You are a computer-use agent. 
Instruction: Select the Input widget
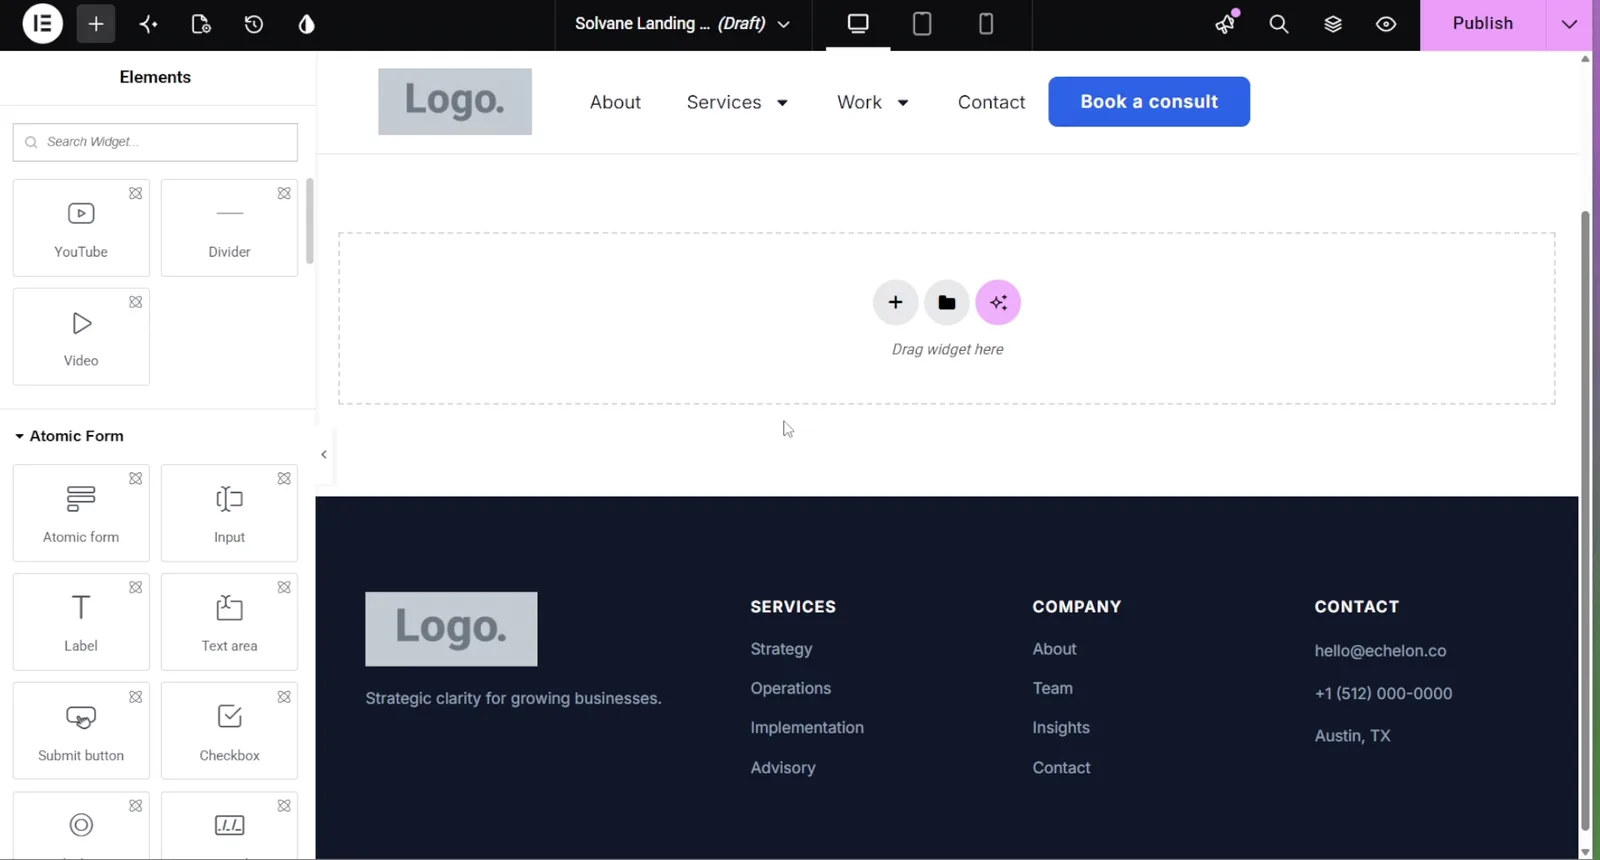229,513
